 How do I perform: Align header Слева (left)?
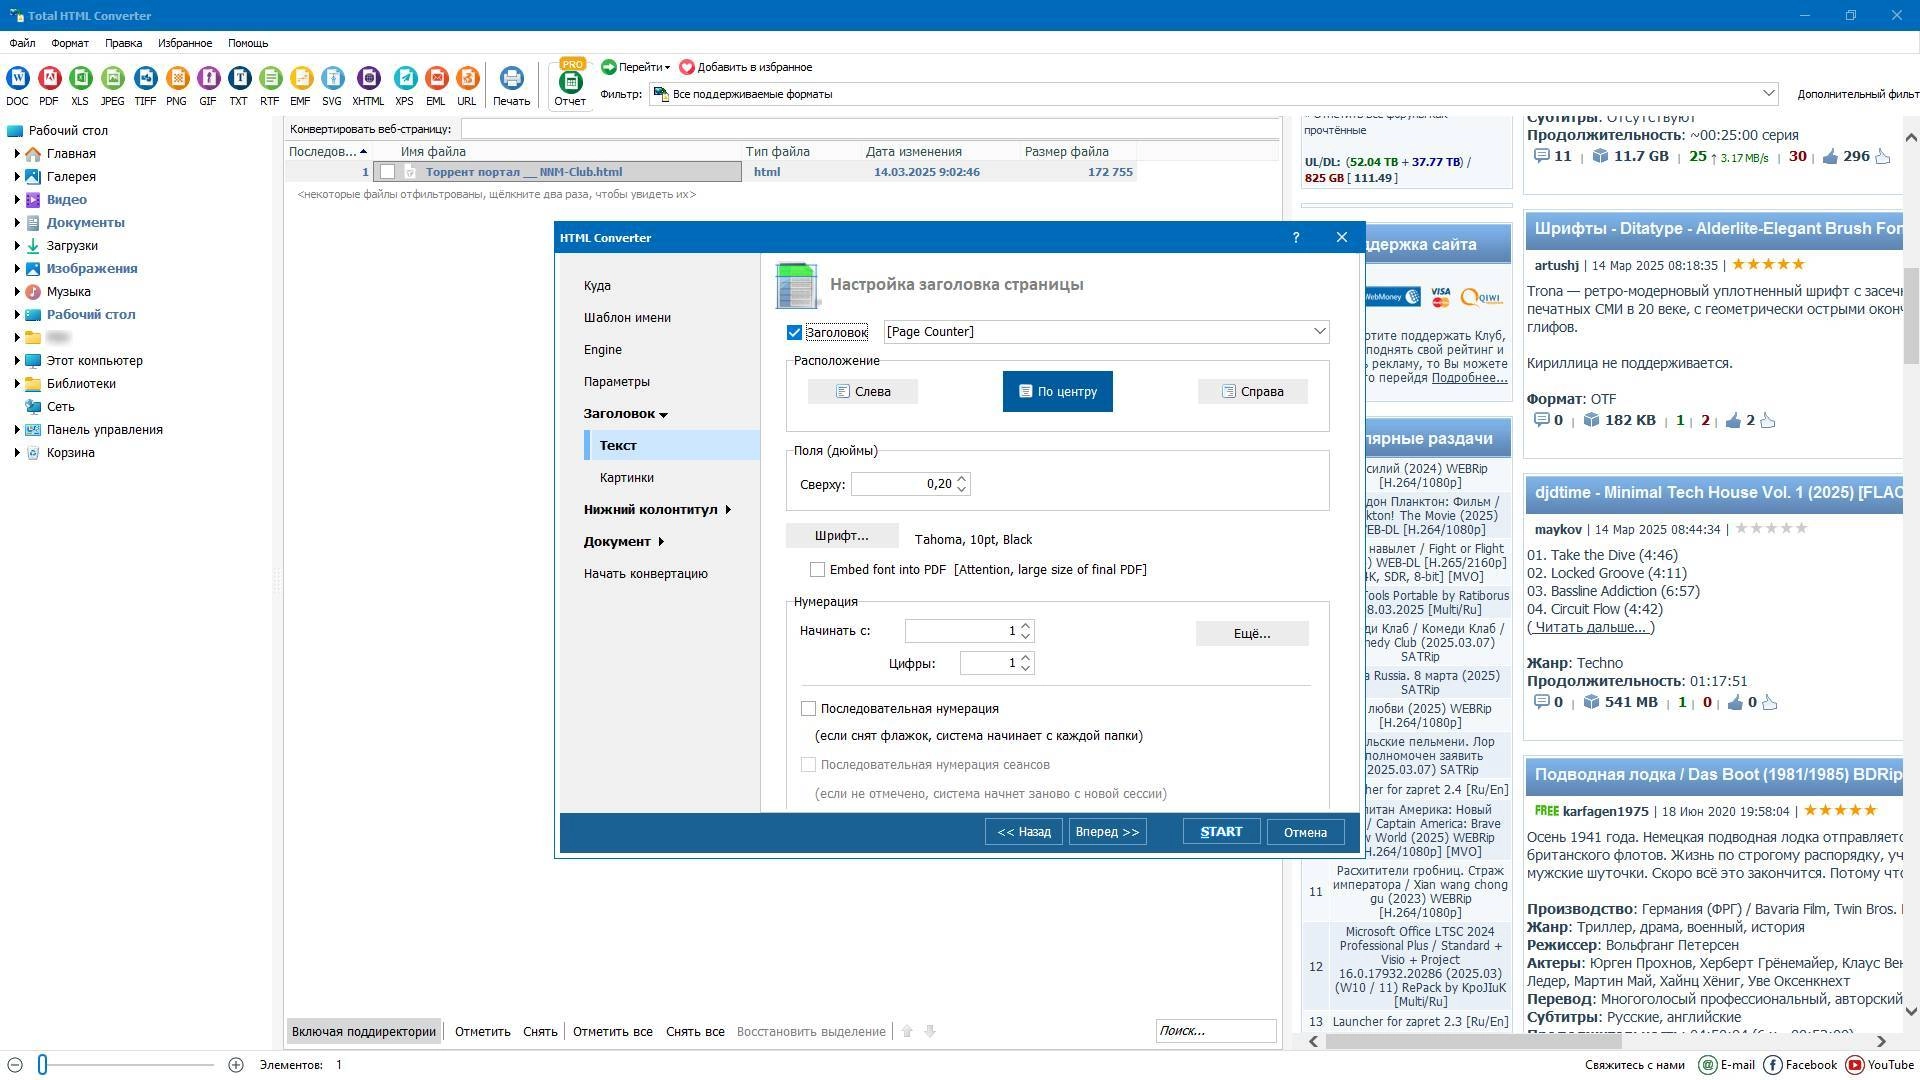(x=863, y=391)
